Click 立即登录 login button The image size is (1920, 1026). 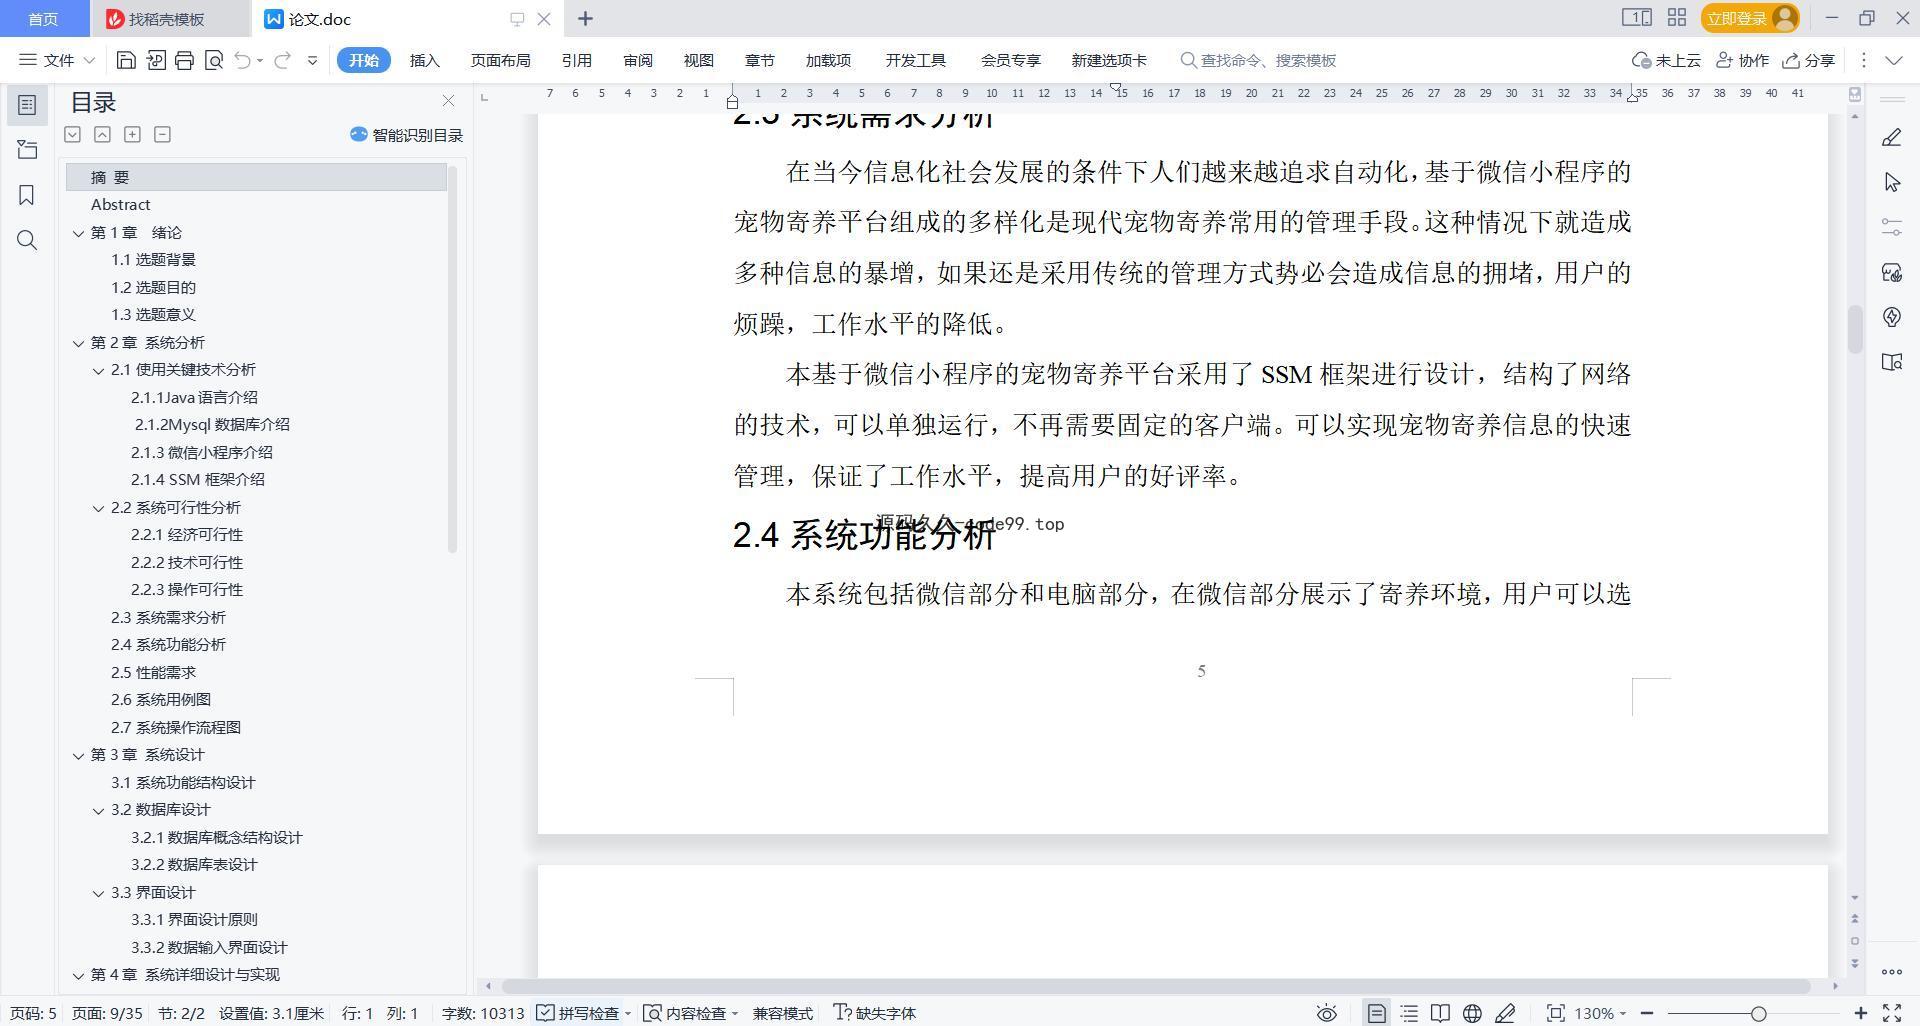tap(1750, 18)
